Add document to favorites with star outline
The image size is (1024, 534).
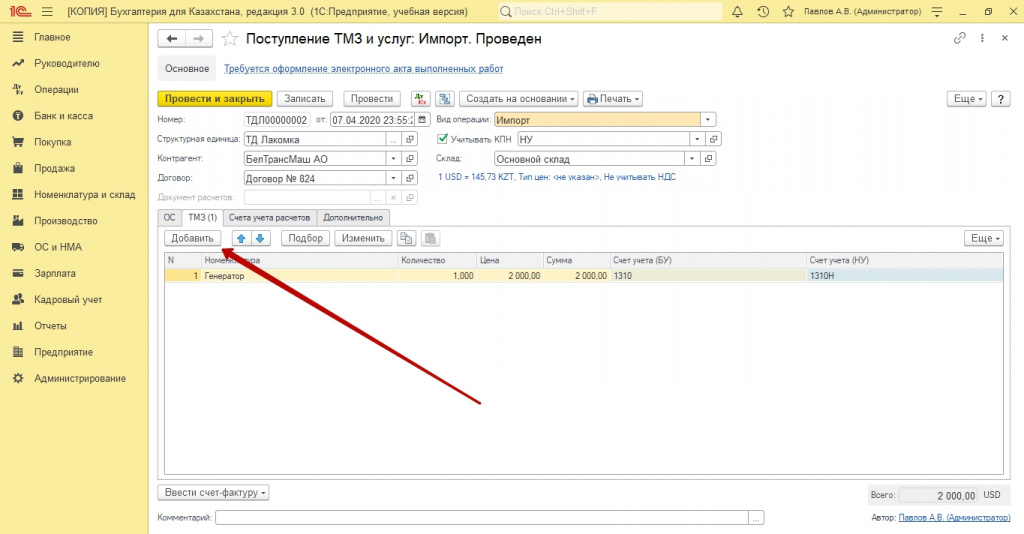(229, 39)
